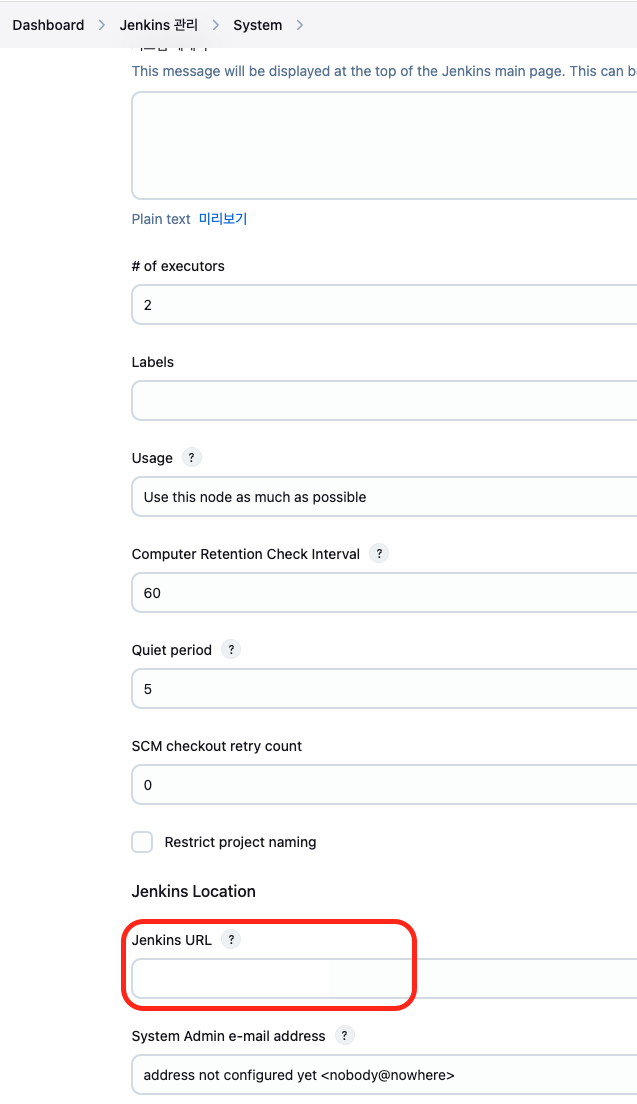The width and height of the screenshot is (637, 1104).
Task: Focus the Labels input field
Action: click(384, 401)
